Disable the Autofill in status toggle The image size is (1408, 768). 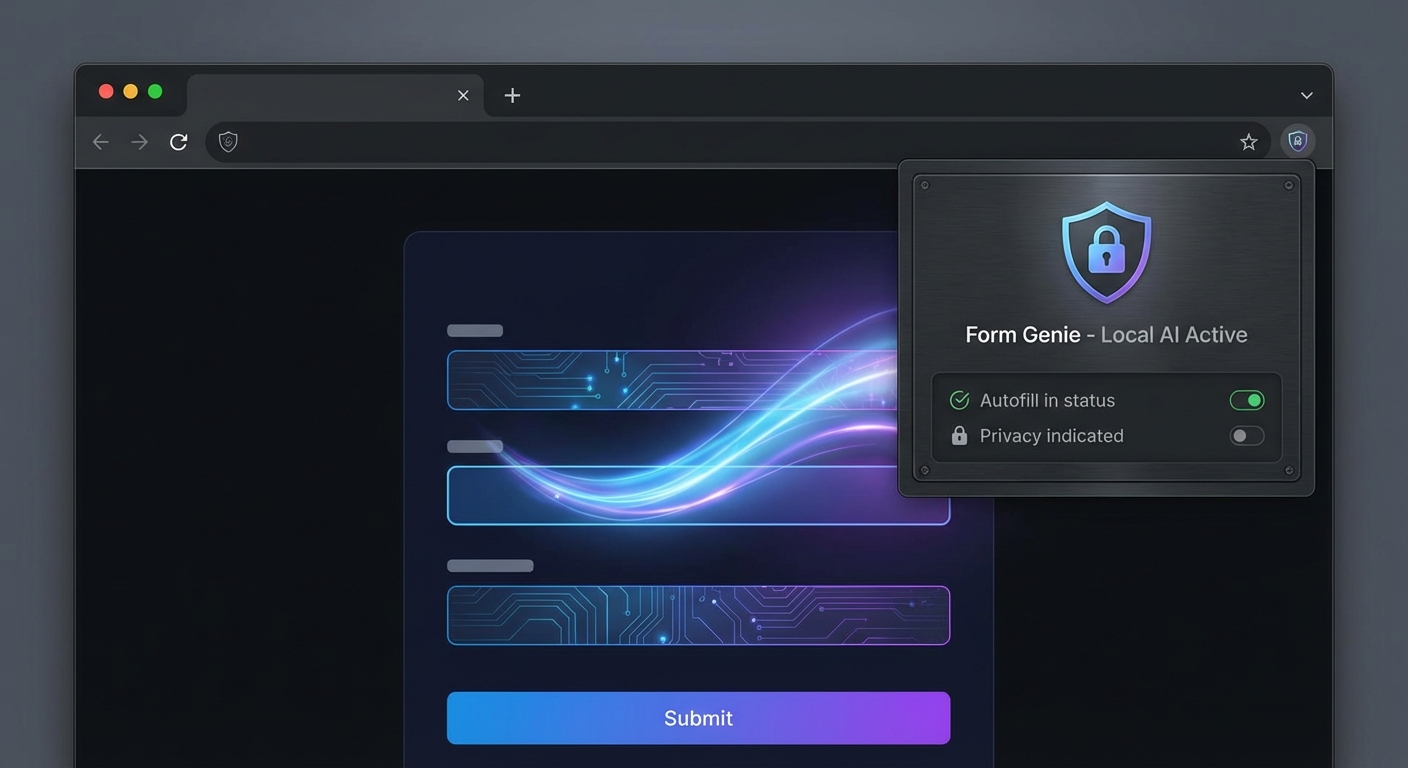(x=1246, y=399)
